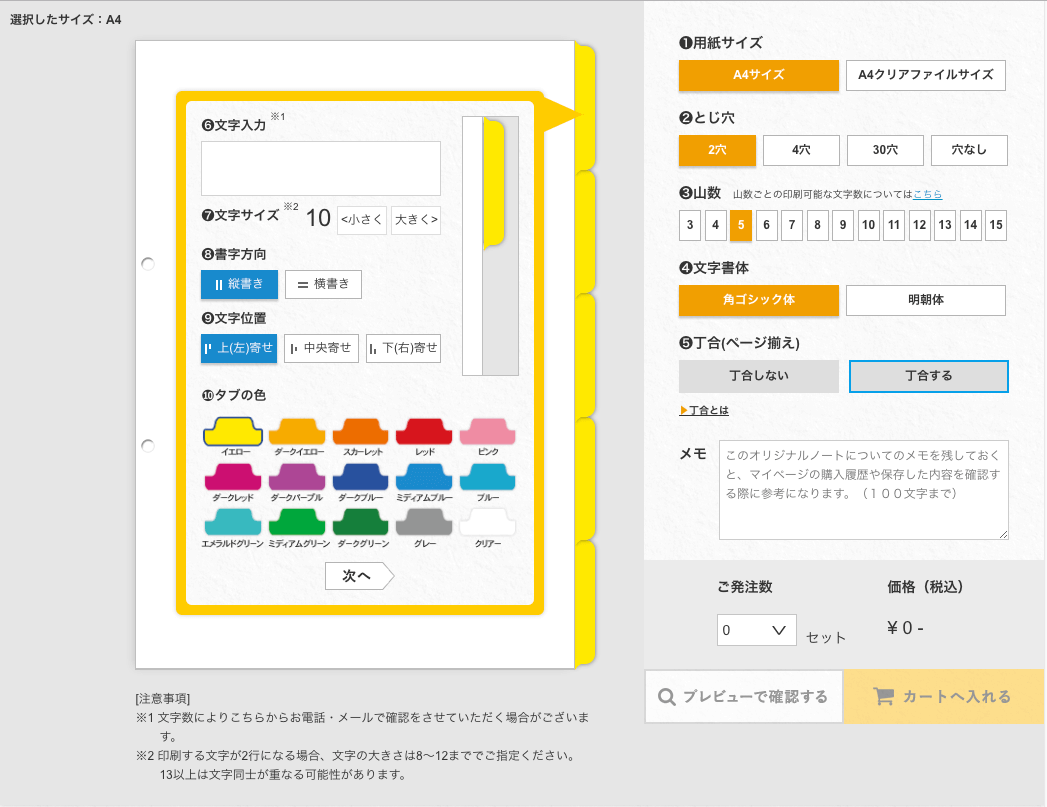
Task: Switch writing direction to 横書き
Action: (x=323, y=284)
